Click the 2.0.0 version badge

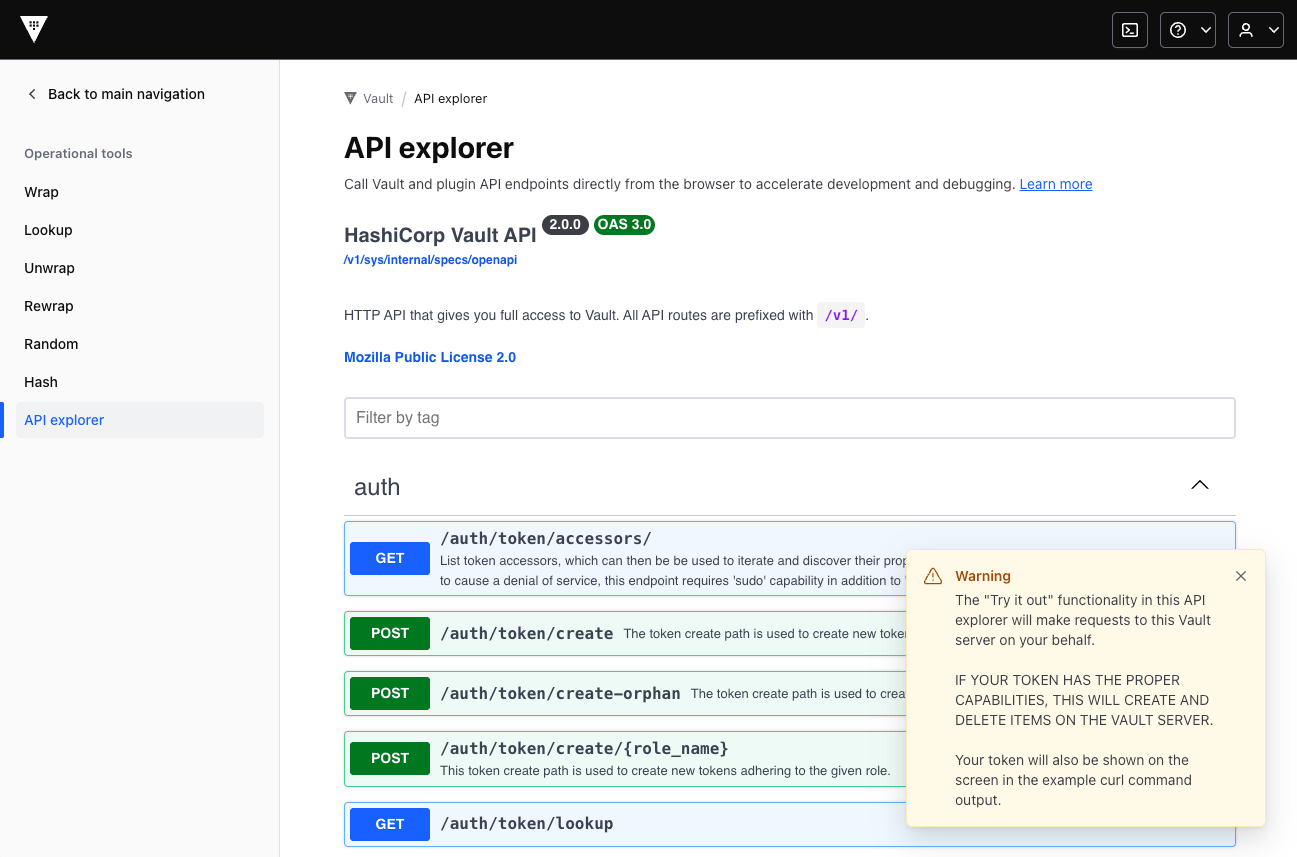pos(565,224)
